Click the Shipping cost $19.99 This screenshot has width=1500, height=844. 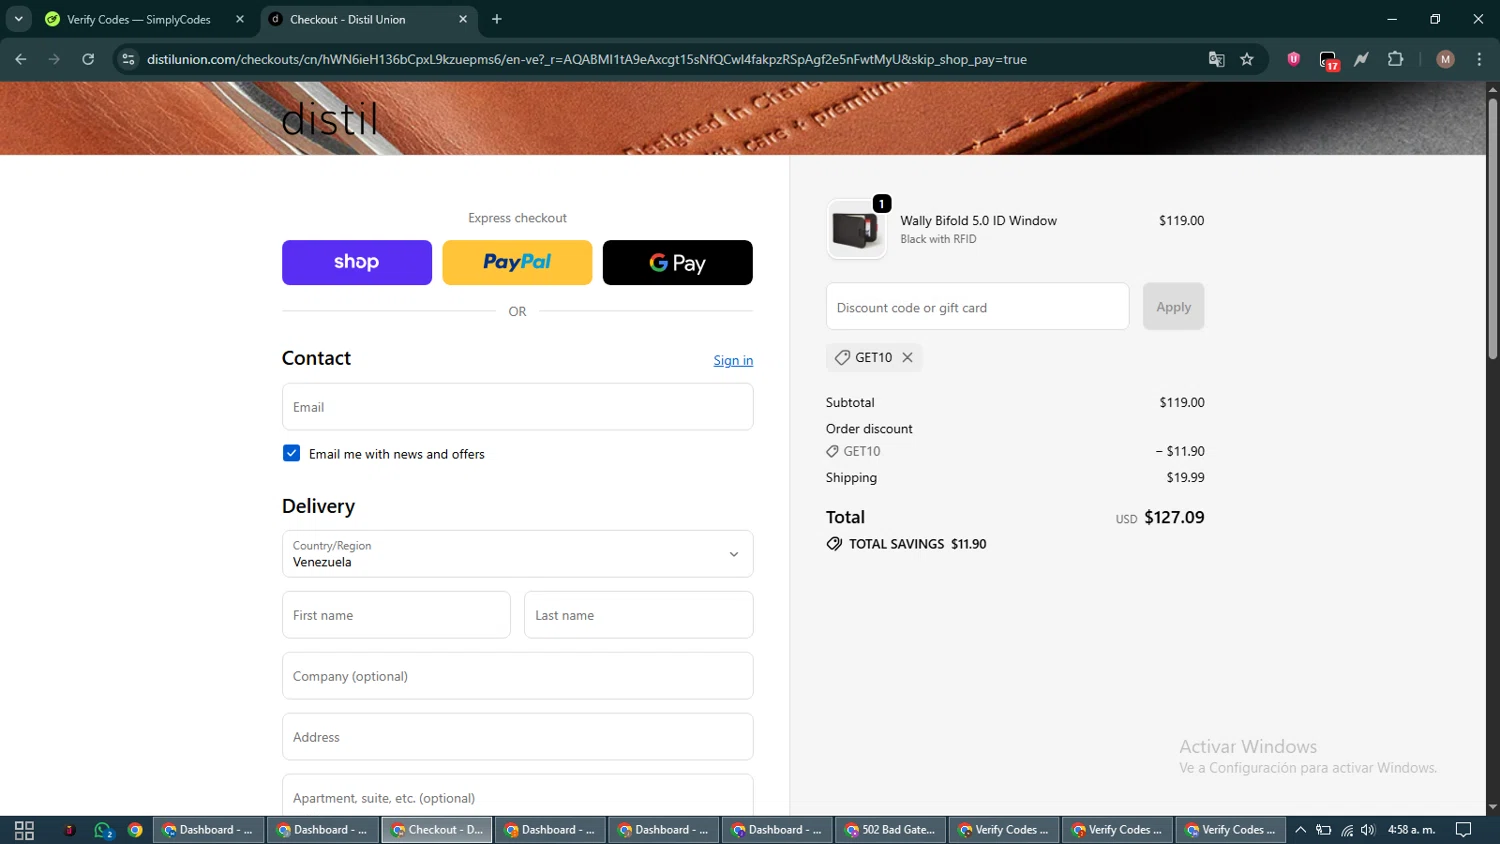(1185, 477)
